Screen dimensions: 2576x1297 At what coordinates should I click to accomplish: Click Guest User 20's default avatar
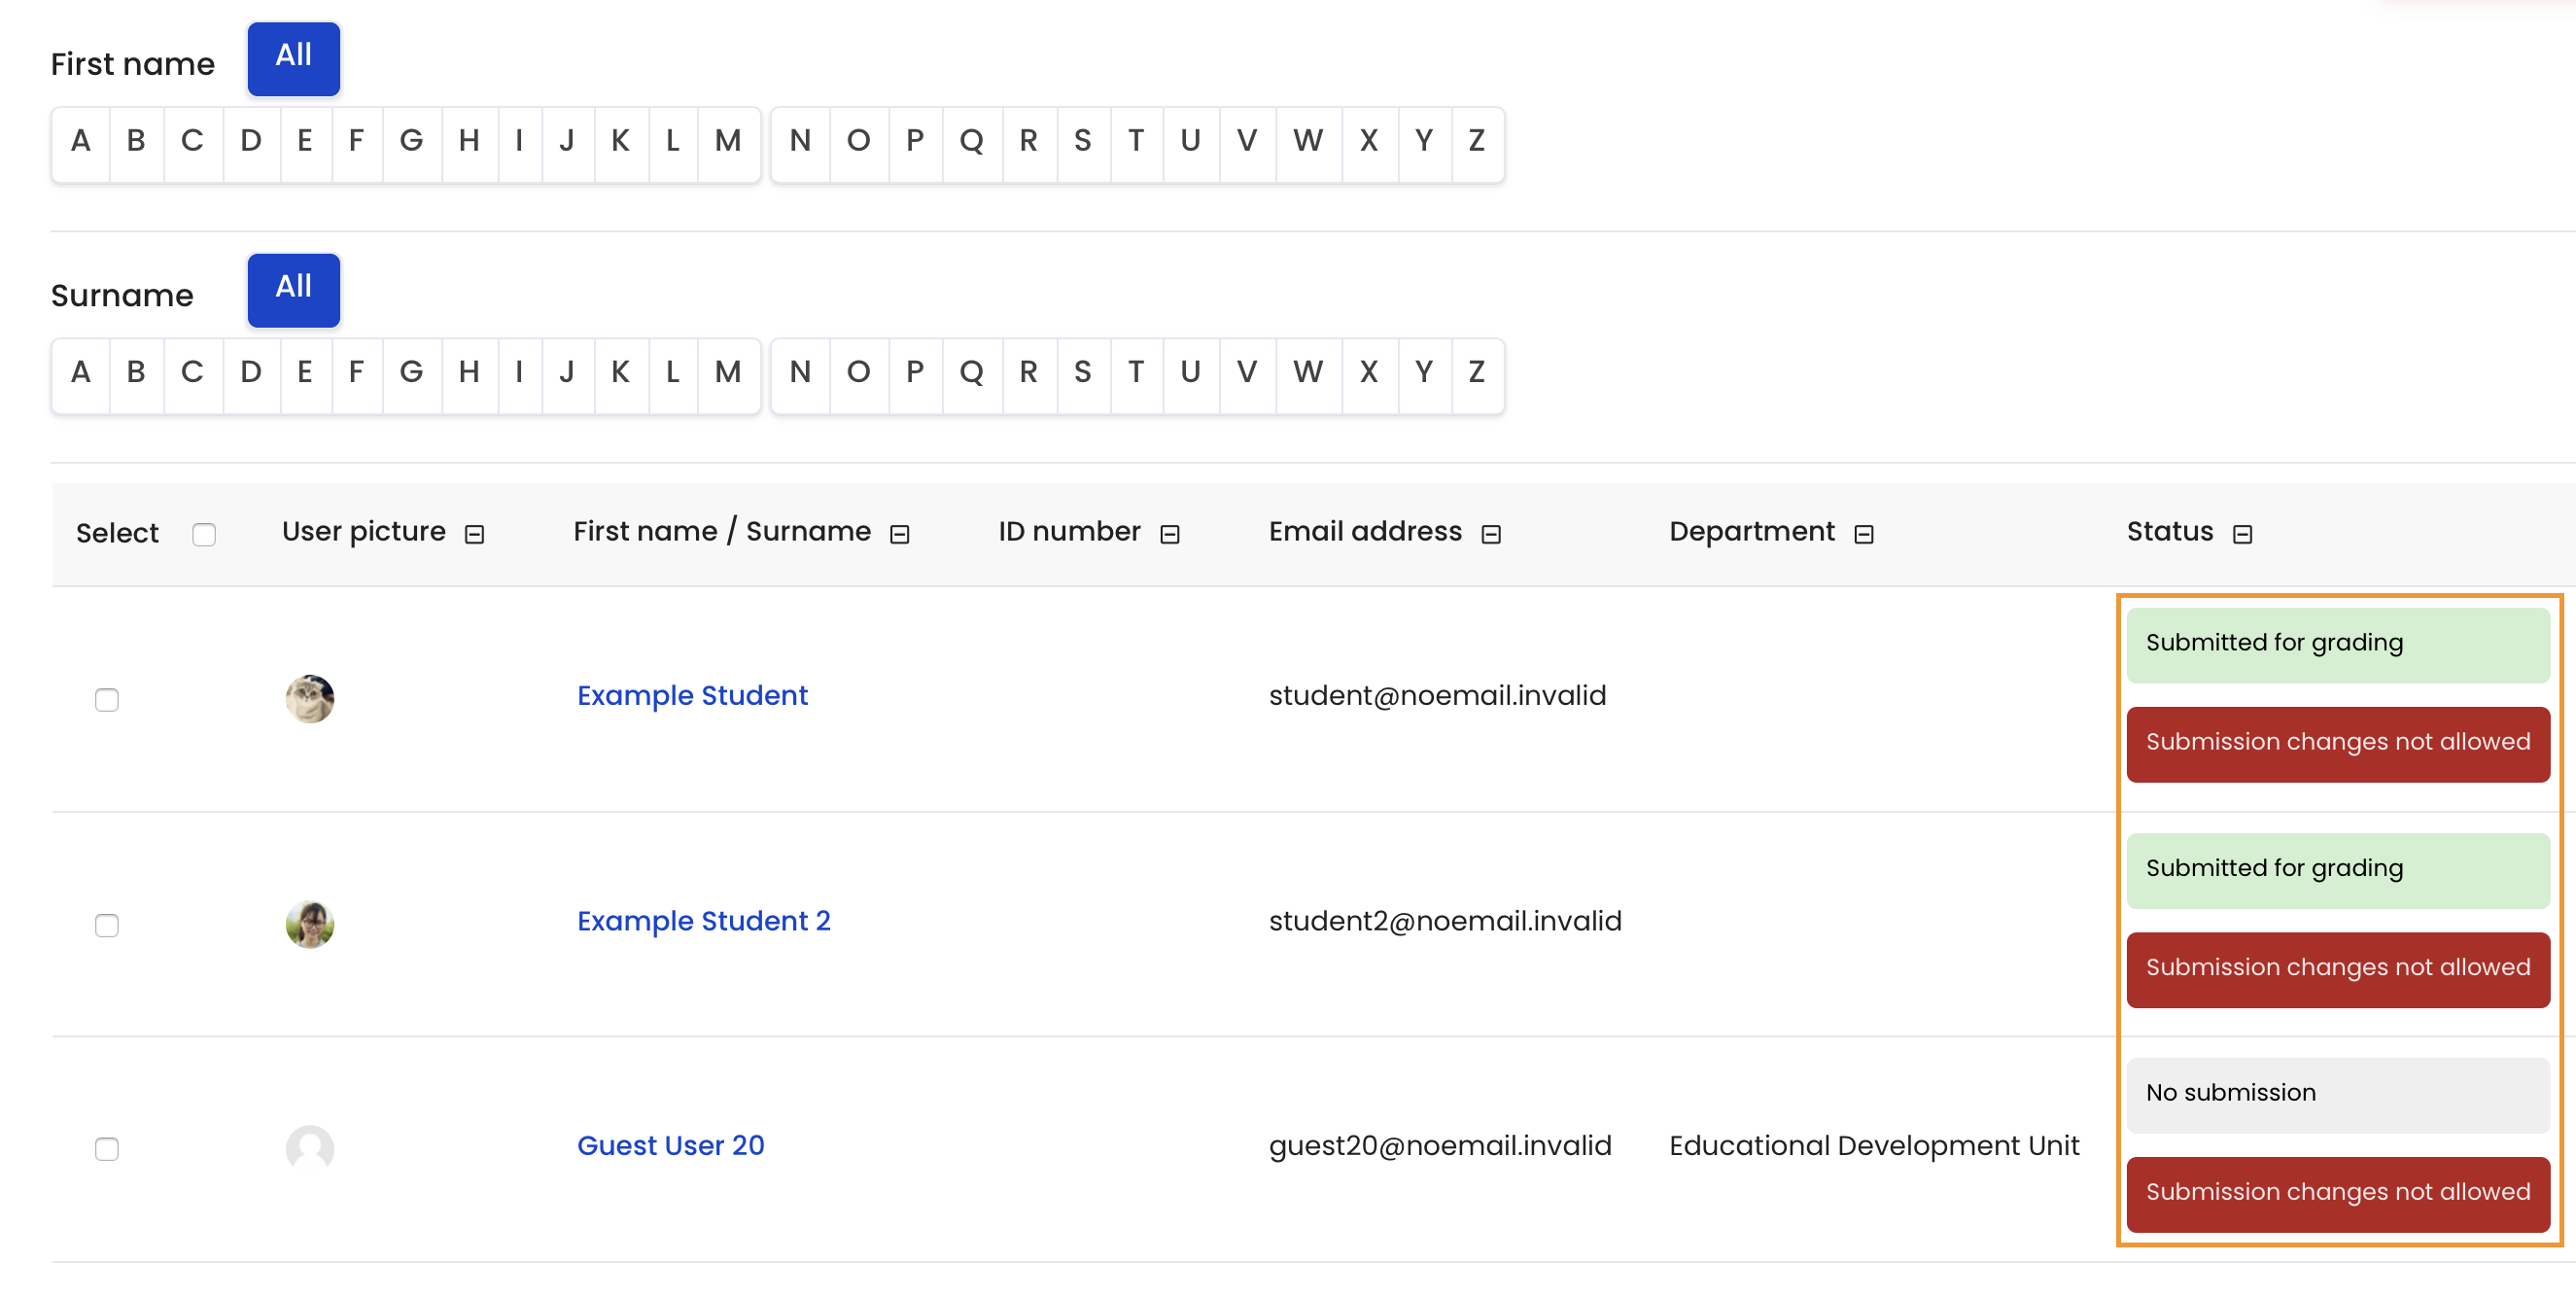(310, 1148)
